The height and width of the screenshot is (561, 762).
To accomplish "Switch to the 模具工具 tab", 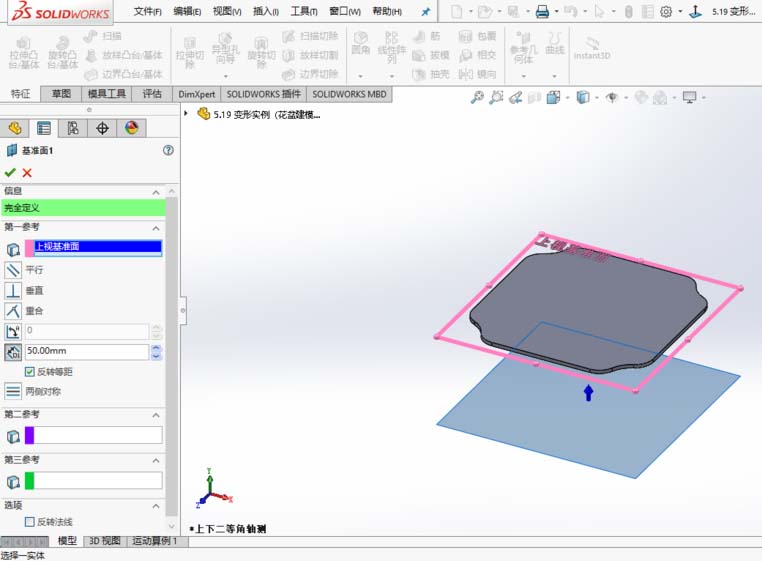I will (x=106, y=94).
